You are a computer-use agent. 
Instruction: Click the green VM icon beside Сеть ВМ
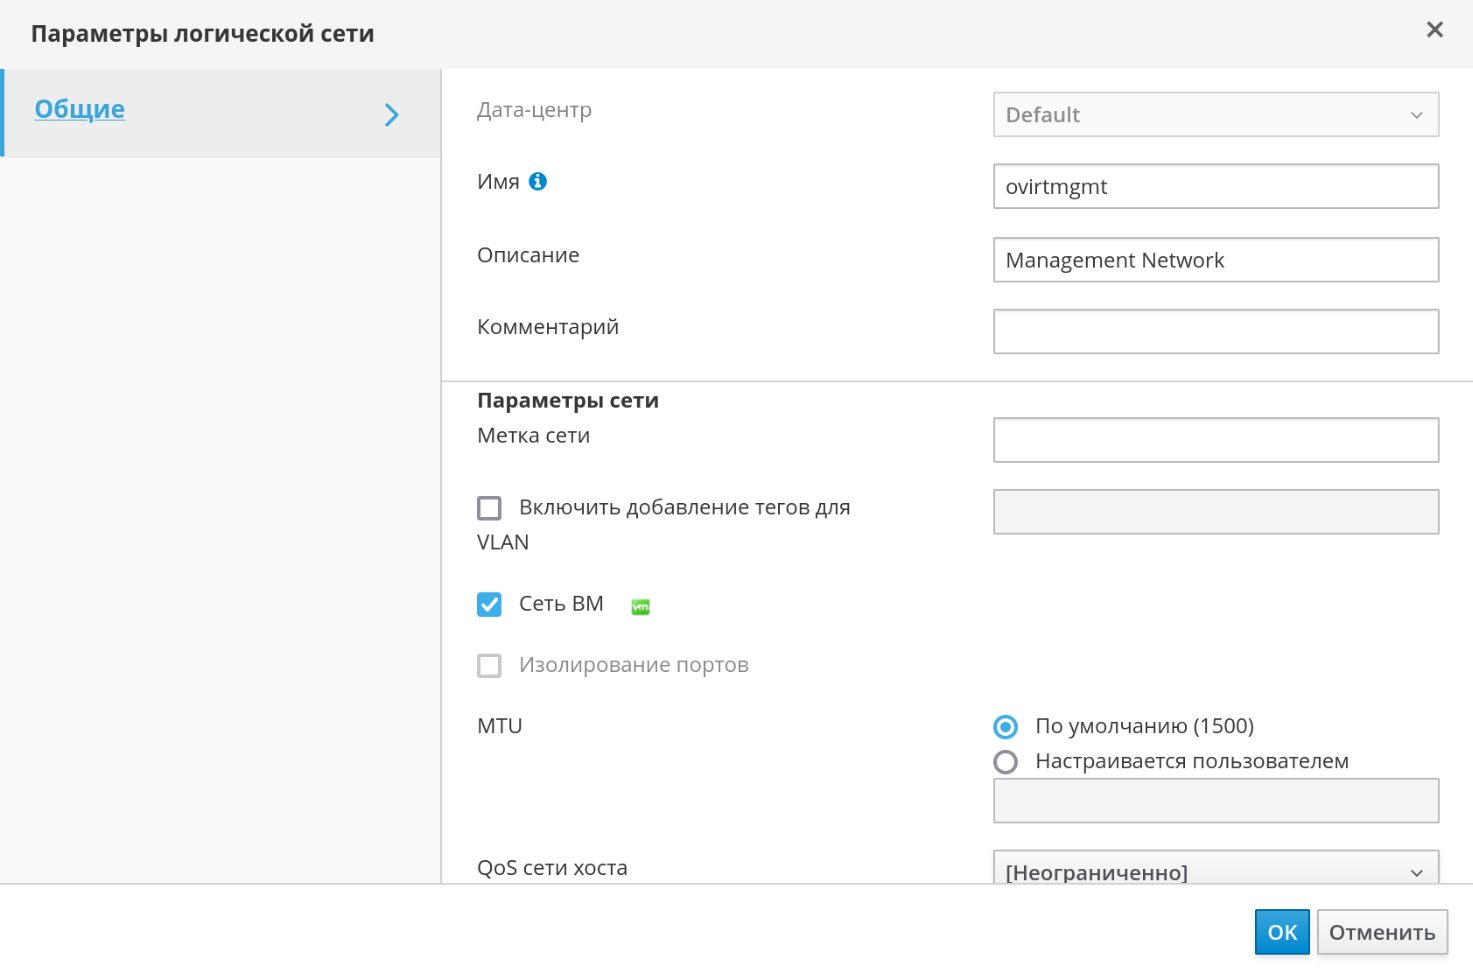pos(640,606)
